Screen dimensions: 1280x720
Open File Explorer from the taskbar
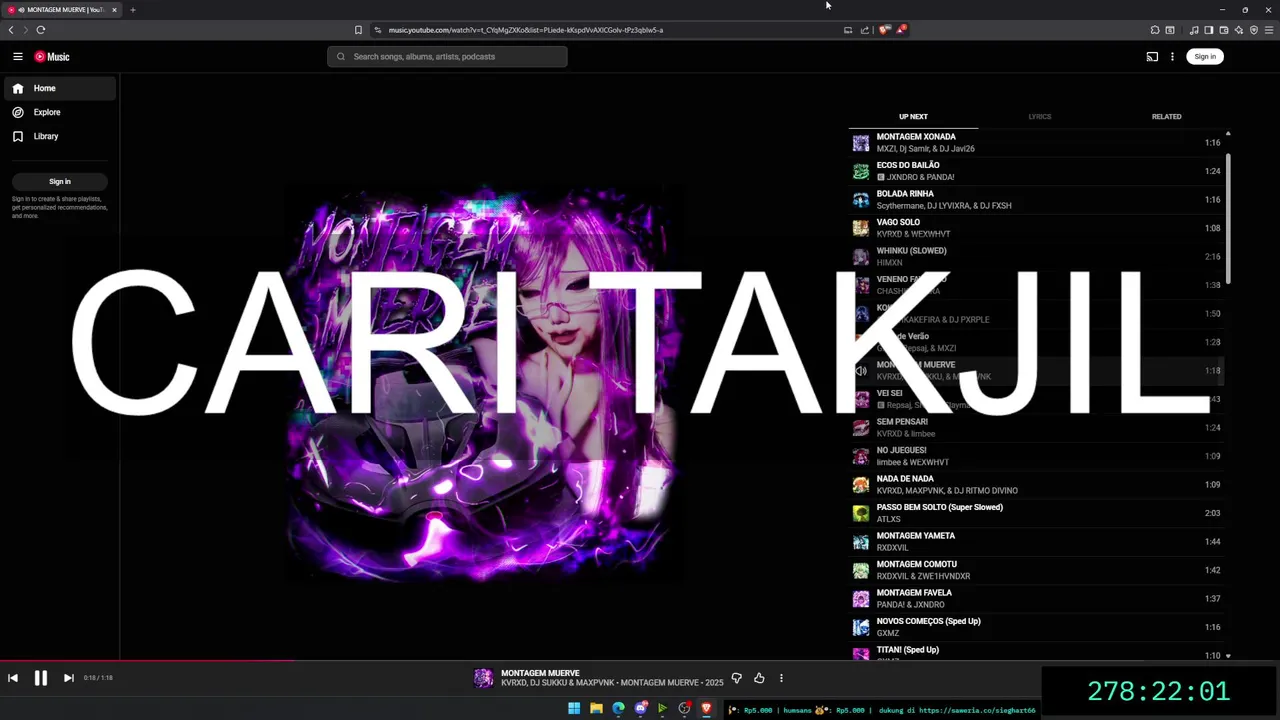596,709
